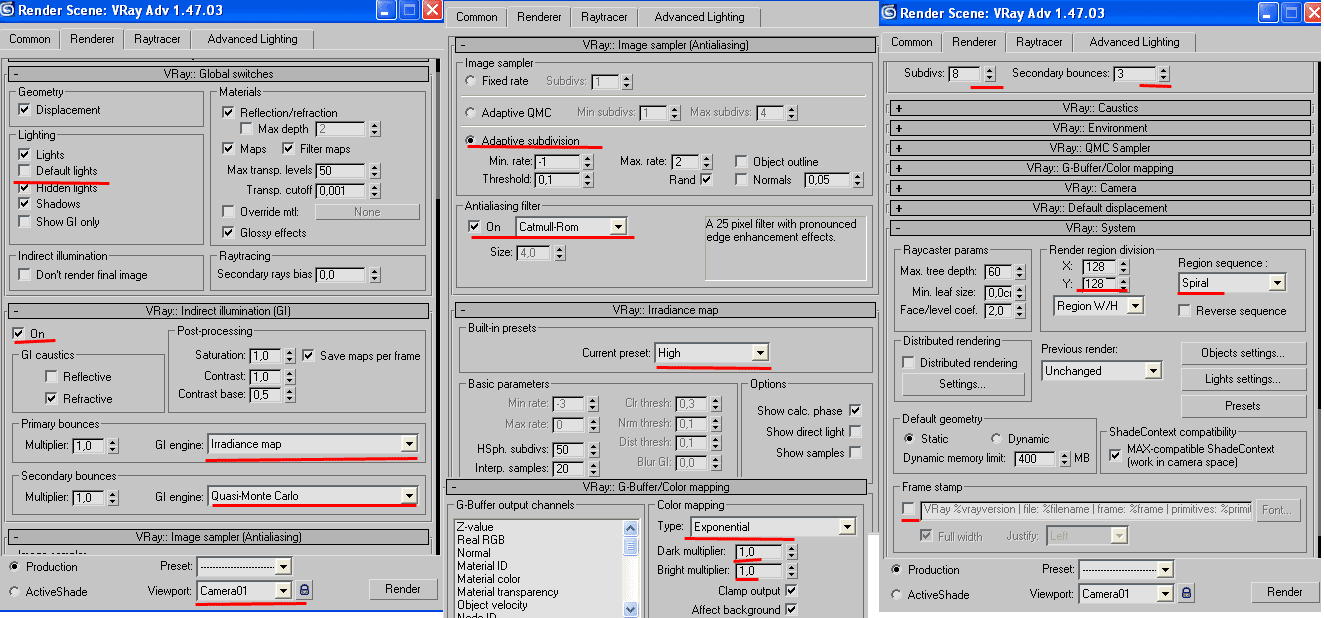
Task: Click the viewport lock icon in left dialog
Action: coord(305,591)
